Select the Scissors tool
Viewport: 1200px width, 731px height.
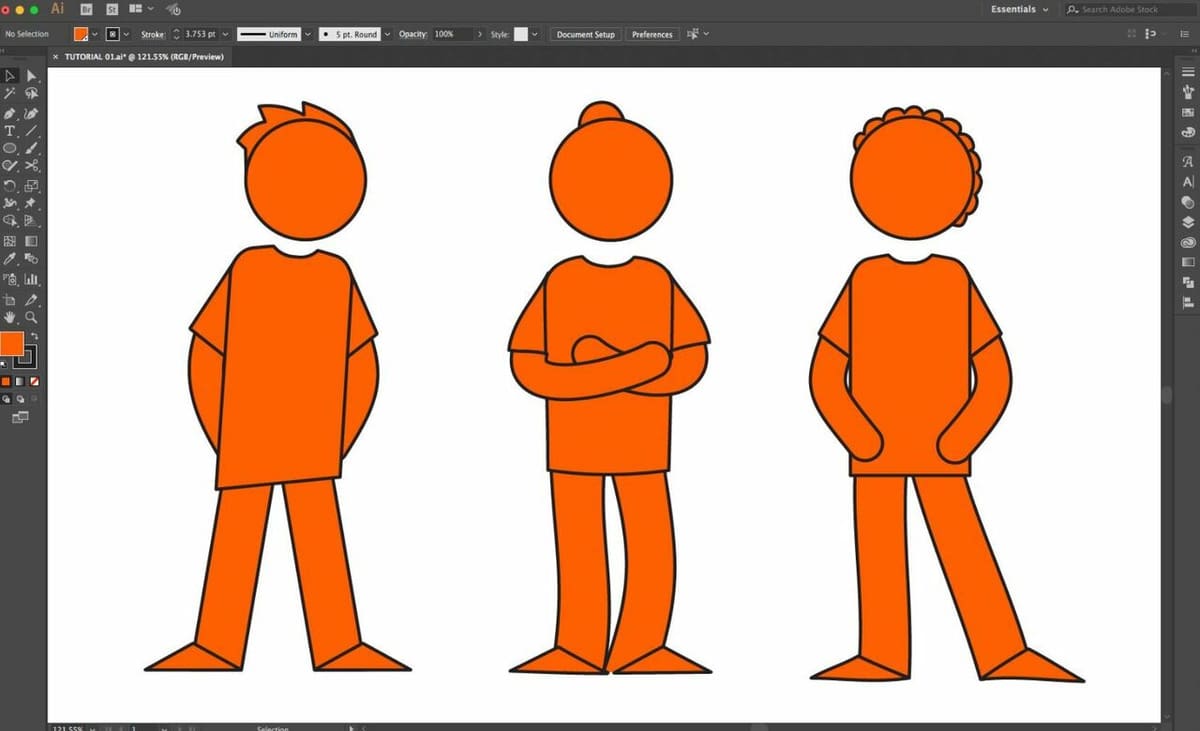(32, 166)
